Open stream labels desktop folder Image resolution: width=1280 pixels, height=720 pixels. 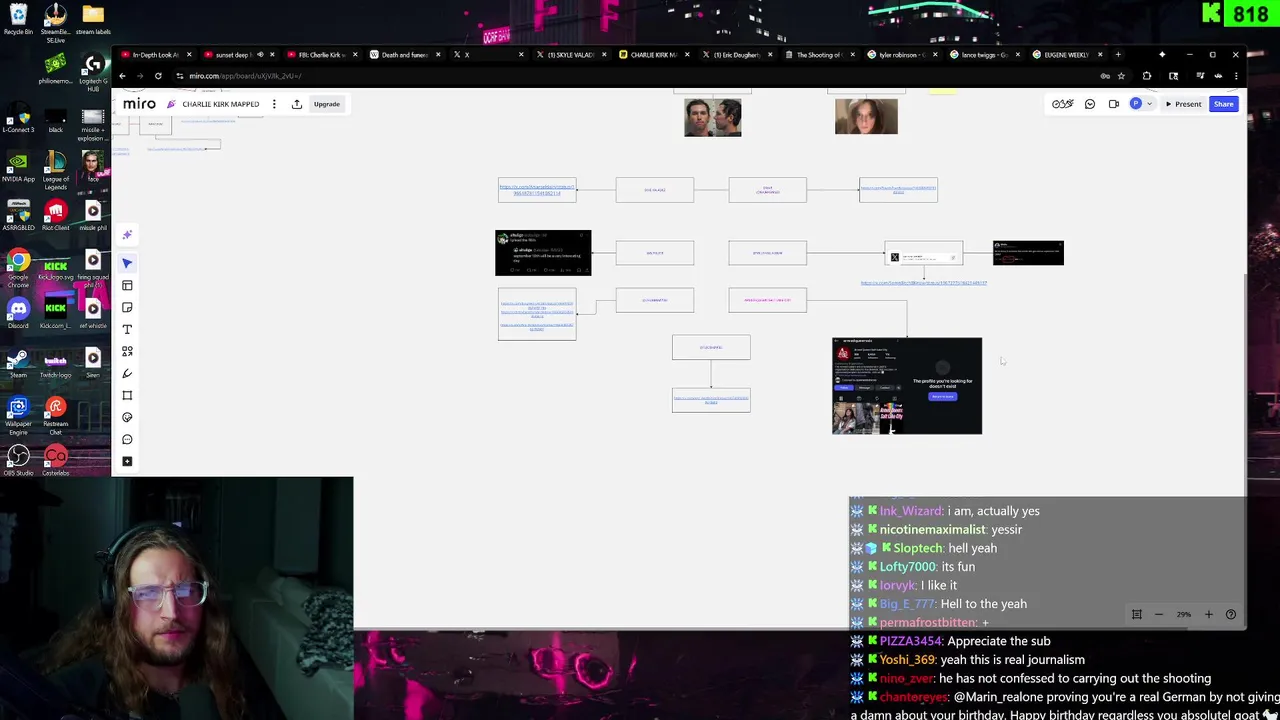tap(93, 19)
